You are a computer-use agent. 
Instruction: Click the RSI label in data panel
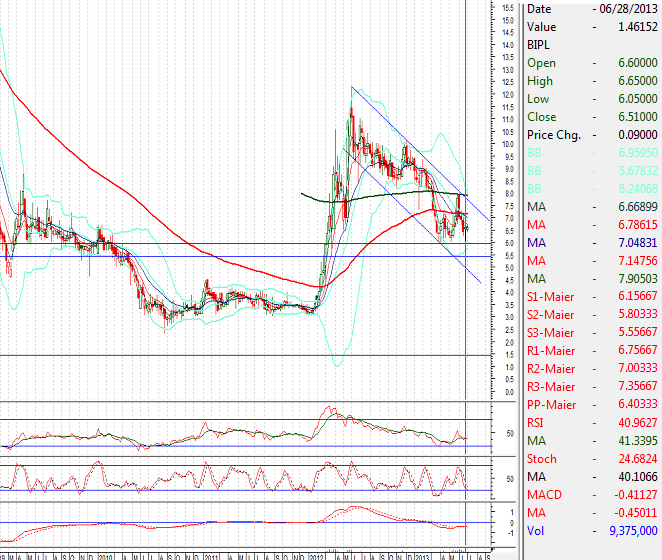537,423
